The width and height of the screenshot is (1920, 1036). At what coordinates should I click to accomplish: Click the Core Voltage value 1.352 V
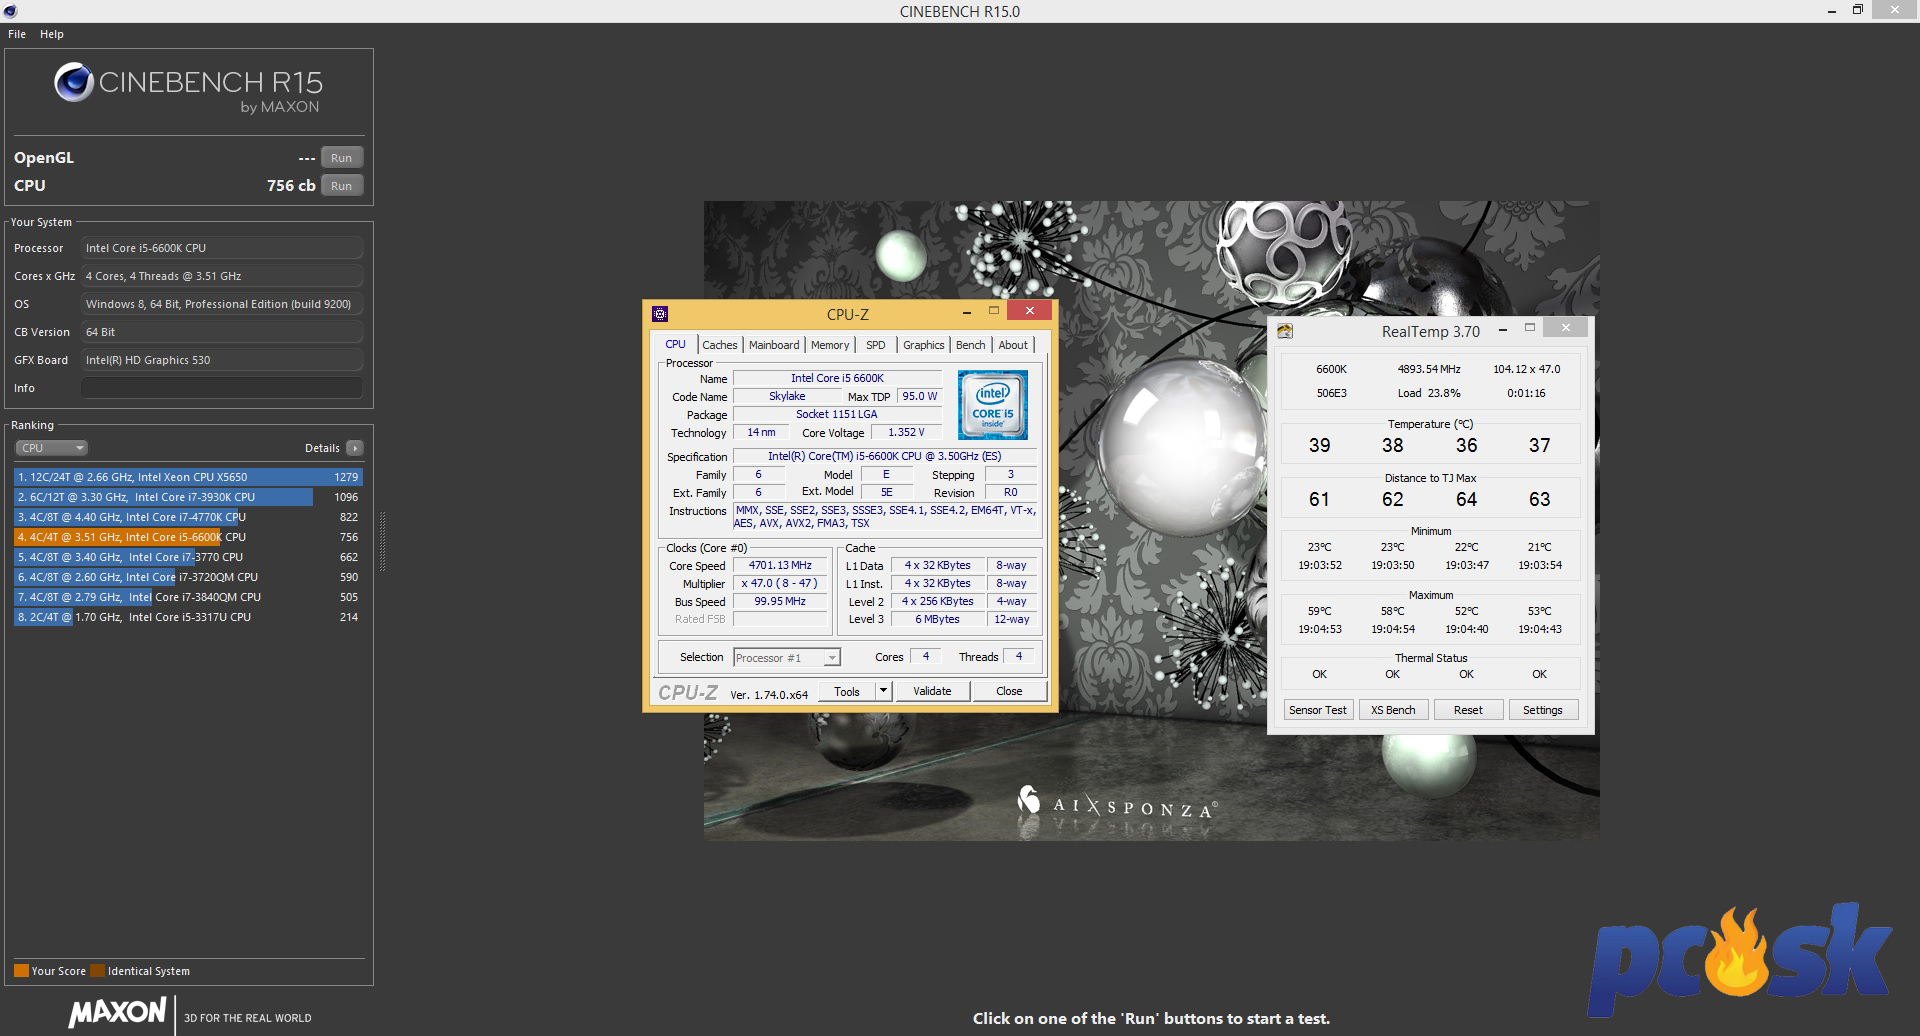[906, 433]
